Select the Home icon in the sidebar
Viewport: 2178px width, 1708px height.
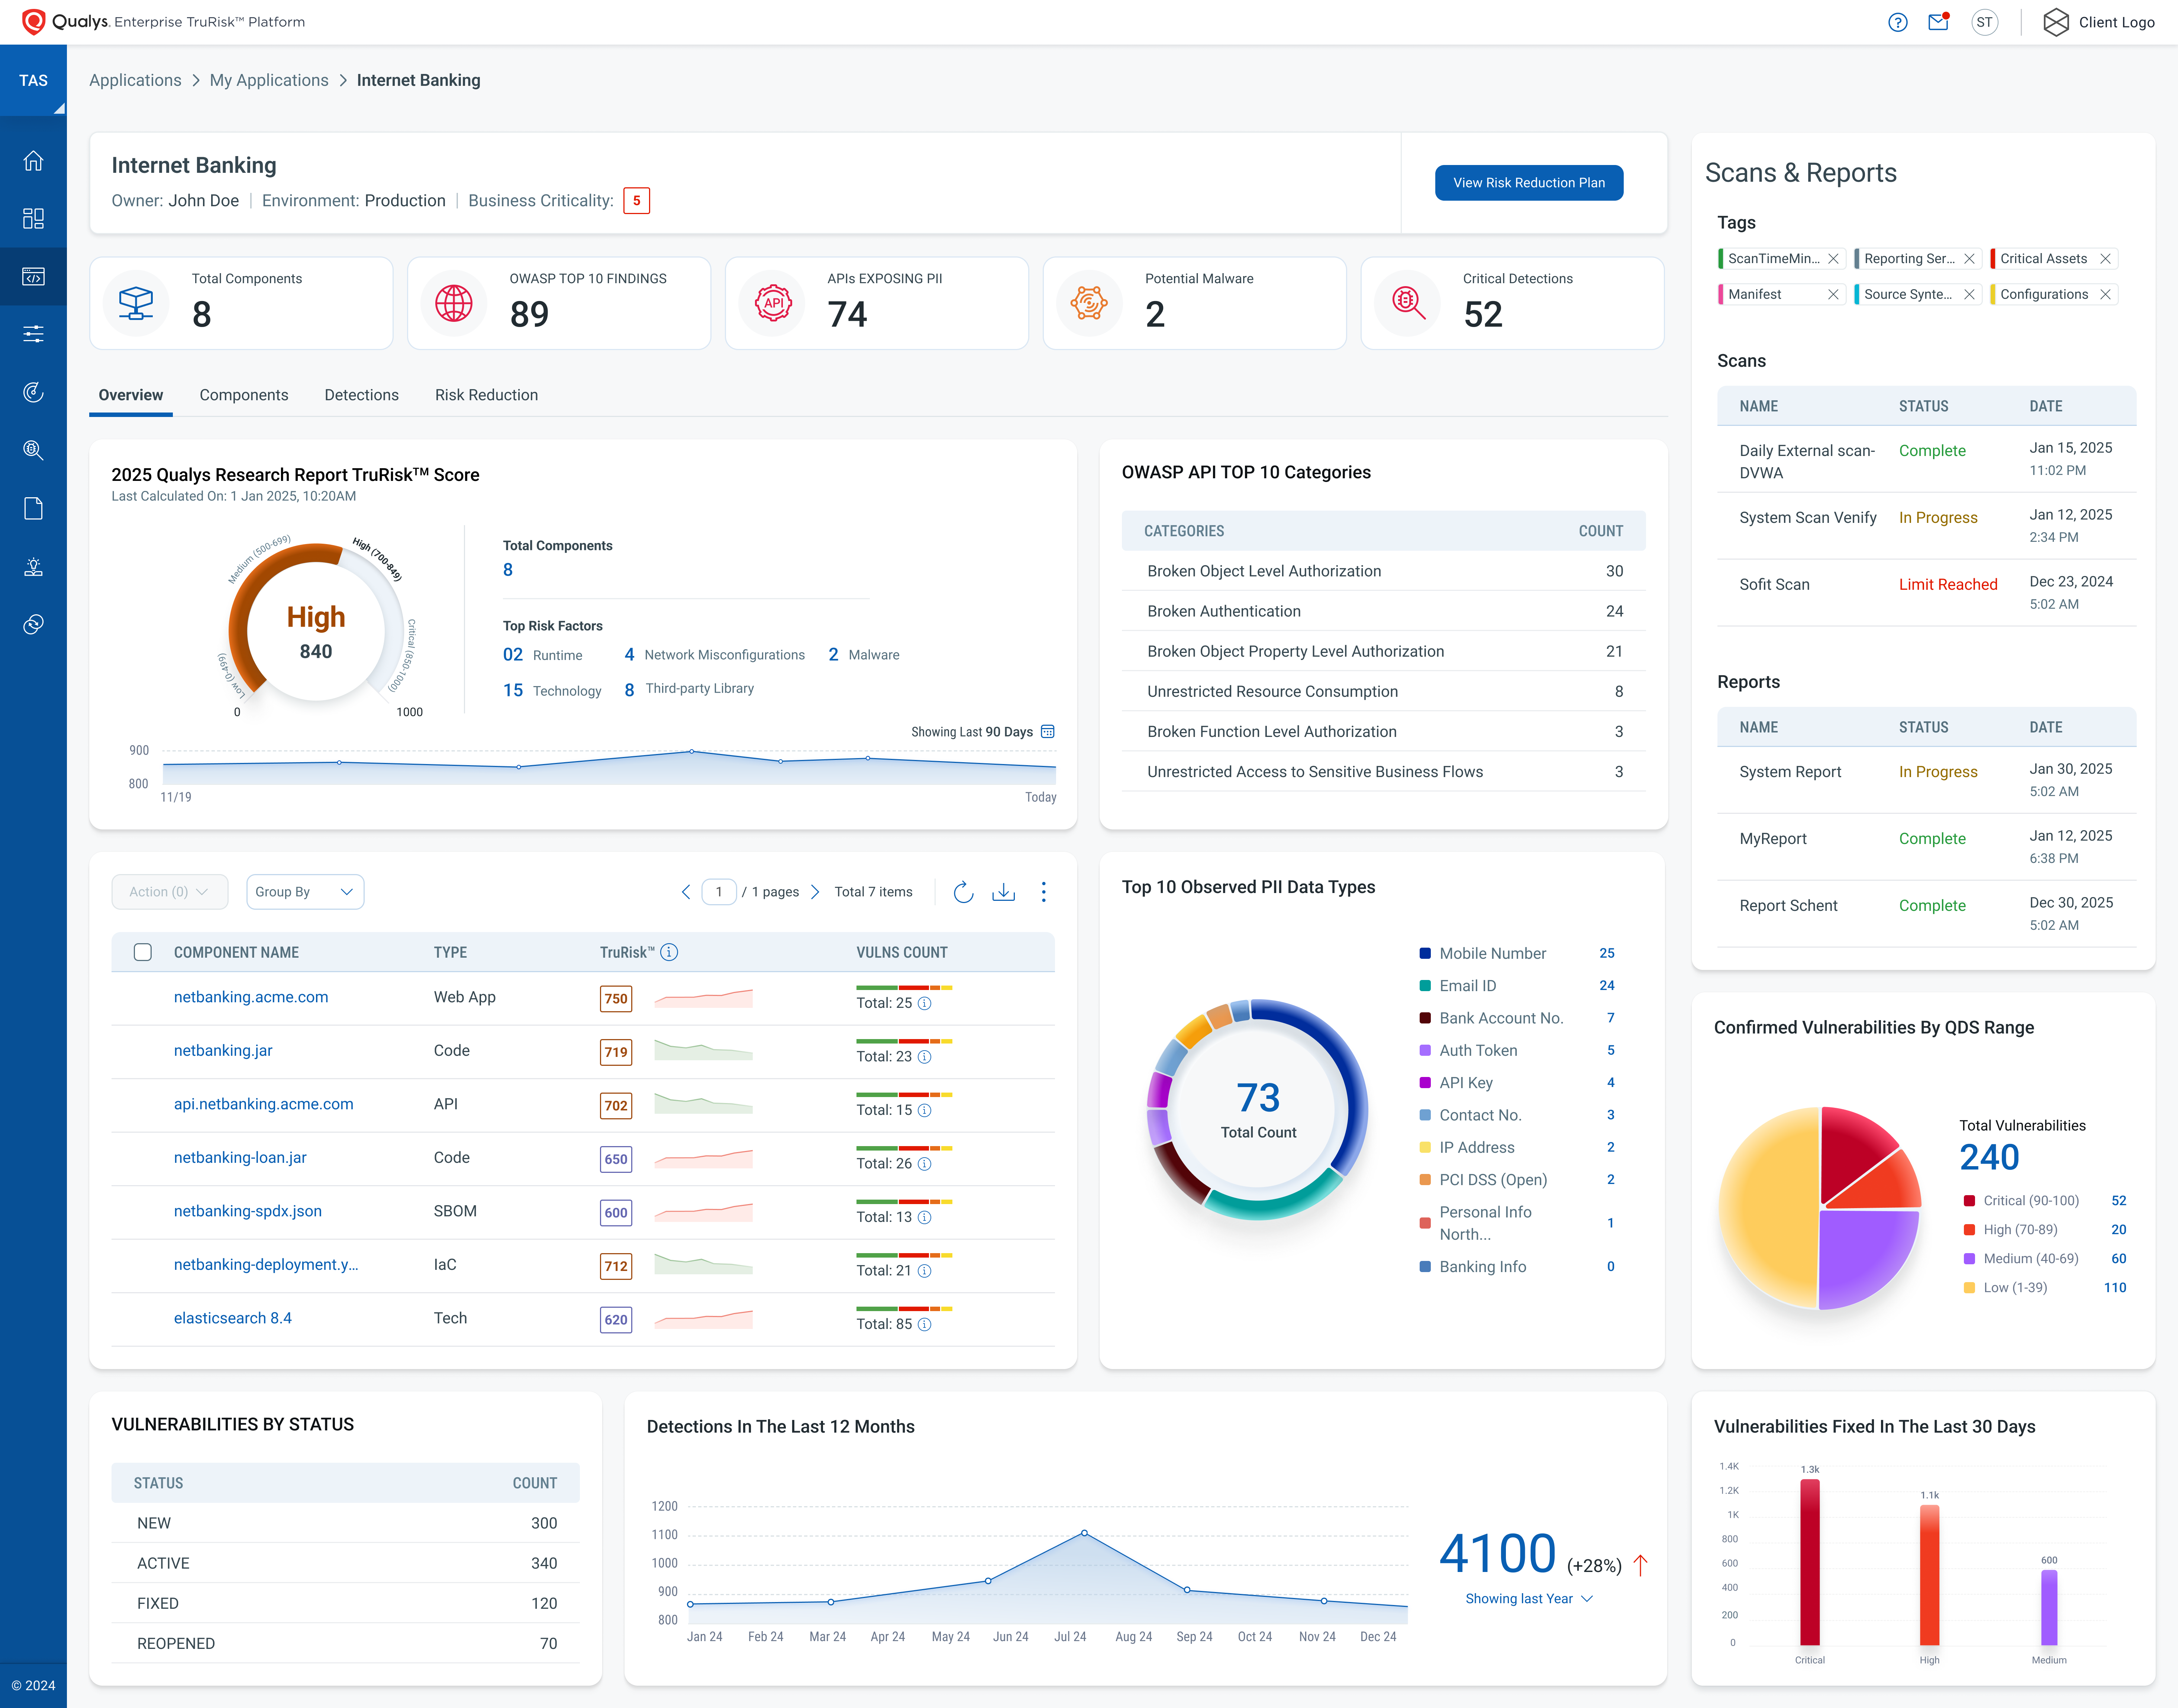click(x=34, y=160)
